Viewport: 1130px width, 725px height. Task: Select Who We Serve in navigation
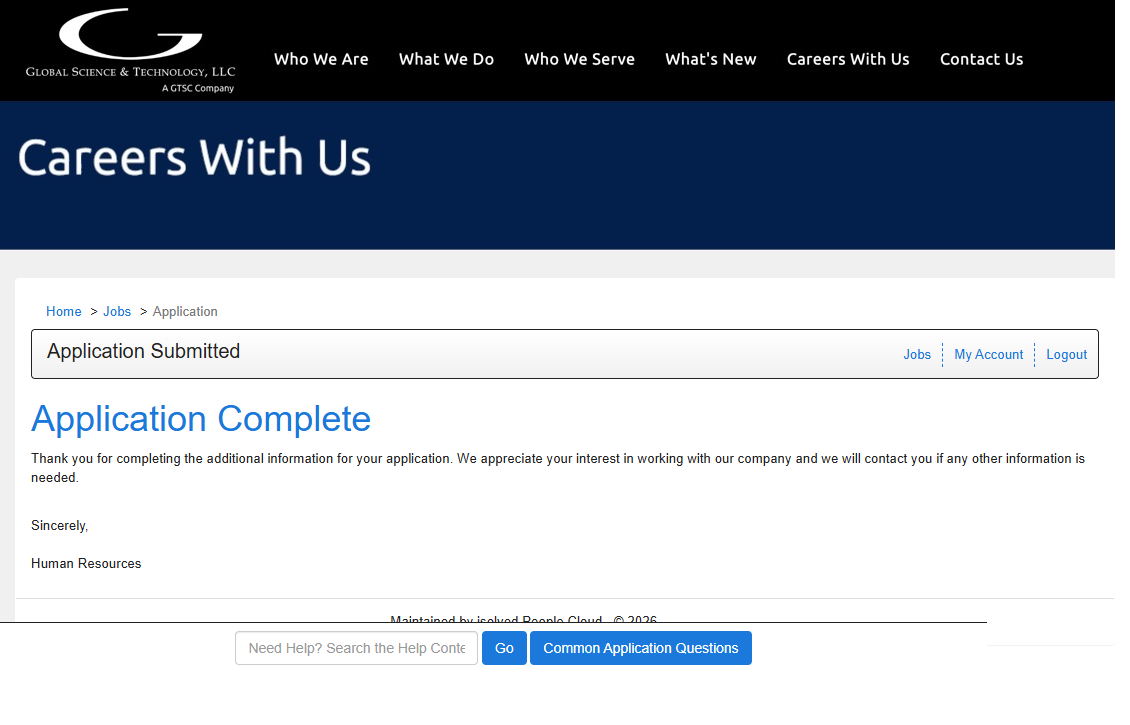coord(579,59)
